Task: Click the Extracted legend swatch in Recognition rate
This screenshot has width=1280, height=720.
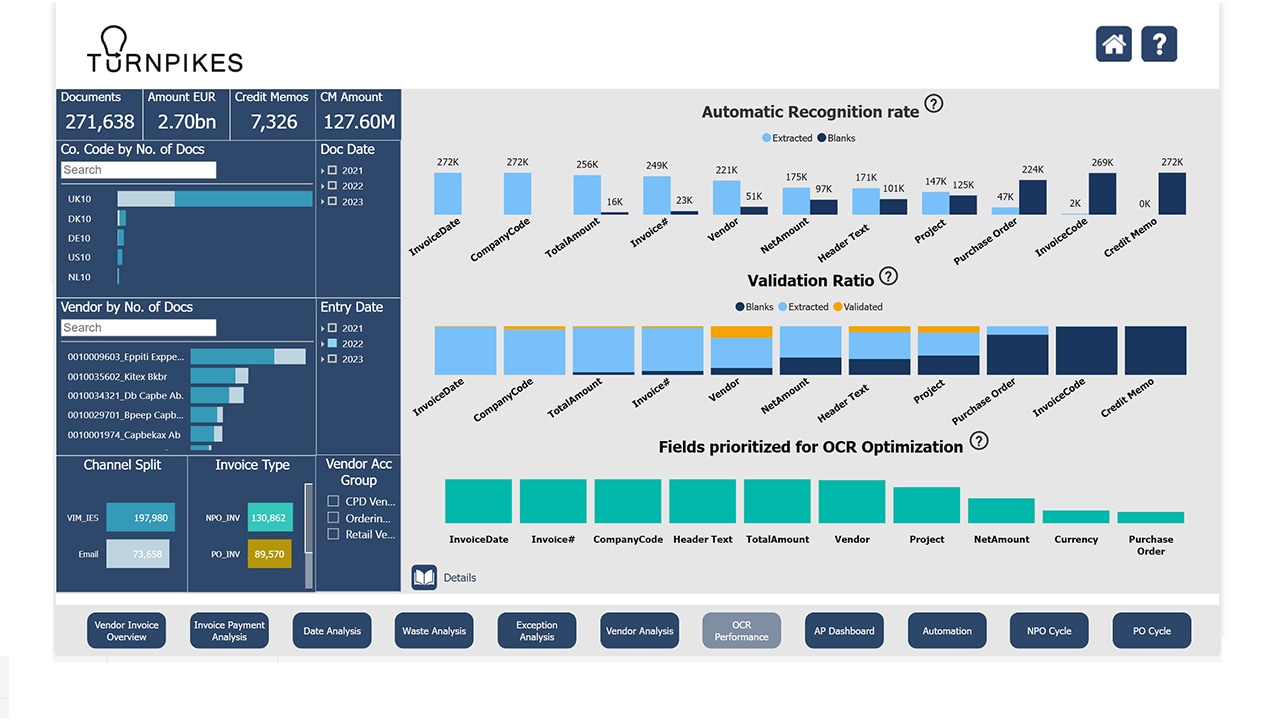Action: coord(767,138)
